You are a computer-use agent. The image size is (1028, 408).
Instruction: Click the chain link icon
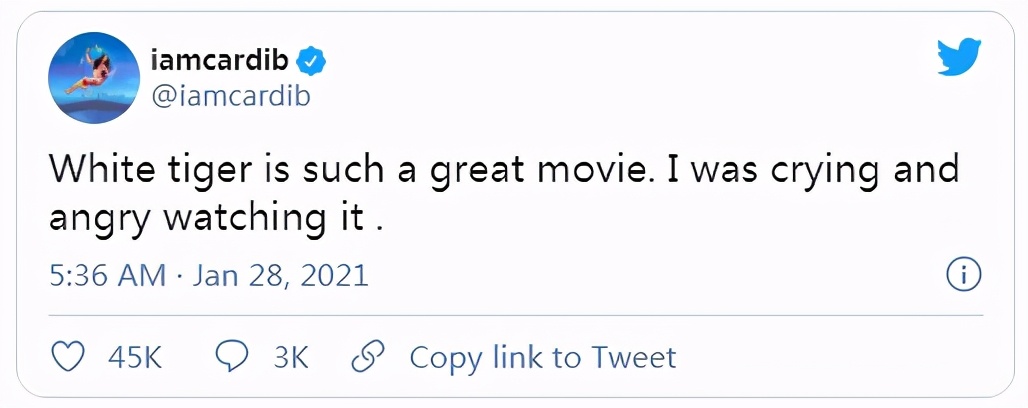(368, 357)
